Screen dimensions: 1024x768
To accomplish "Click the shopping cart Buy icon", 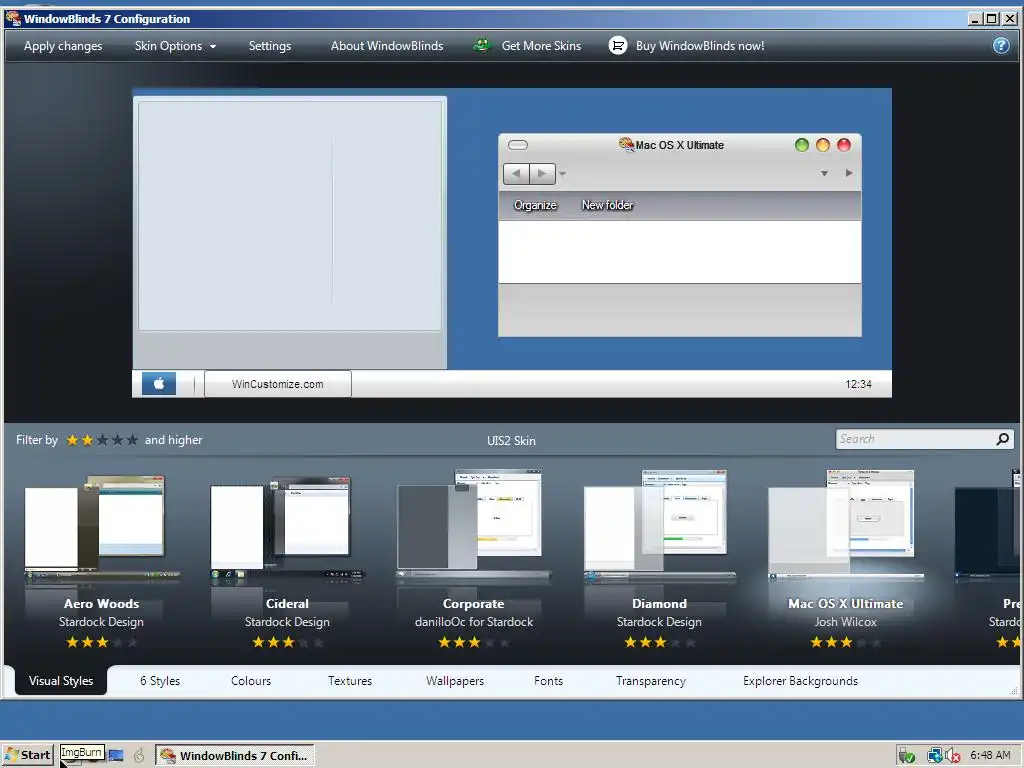I will pyautogui.click(x=618, y=45).
